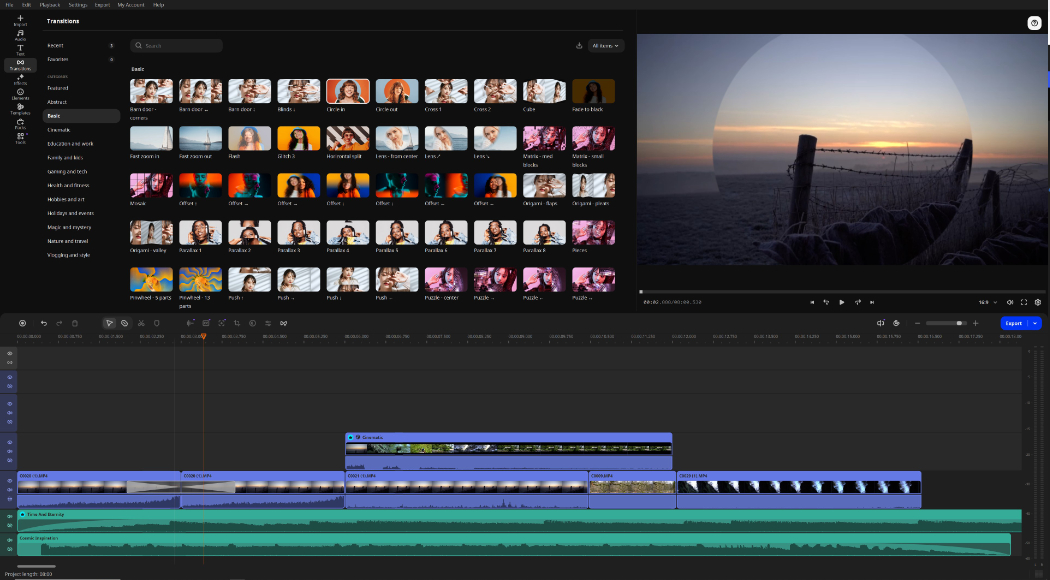Mute the Time Has Blue Sky audio track
The image size is (1050, 580).
[9, 516]
